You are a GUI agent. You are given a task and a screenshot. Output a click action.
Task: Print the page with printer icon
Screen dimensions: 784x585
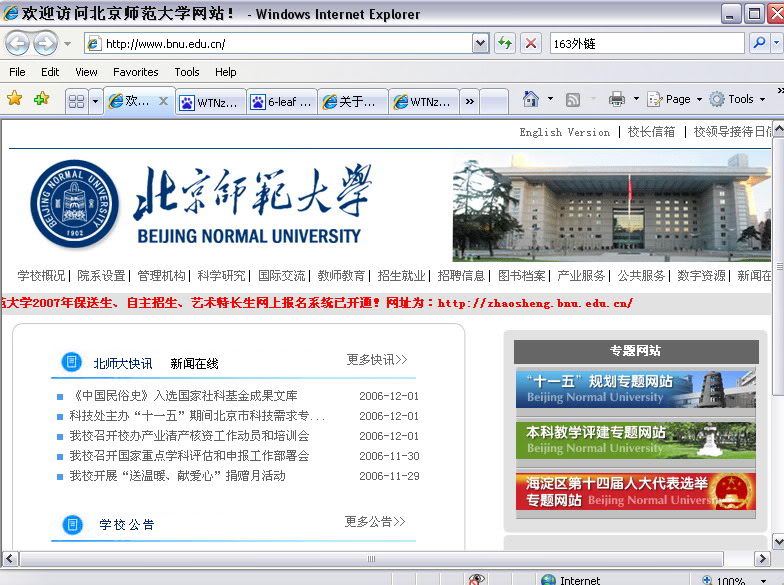pyautogui.click(x=616, y=99)
